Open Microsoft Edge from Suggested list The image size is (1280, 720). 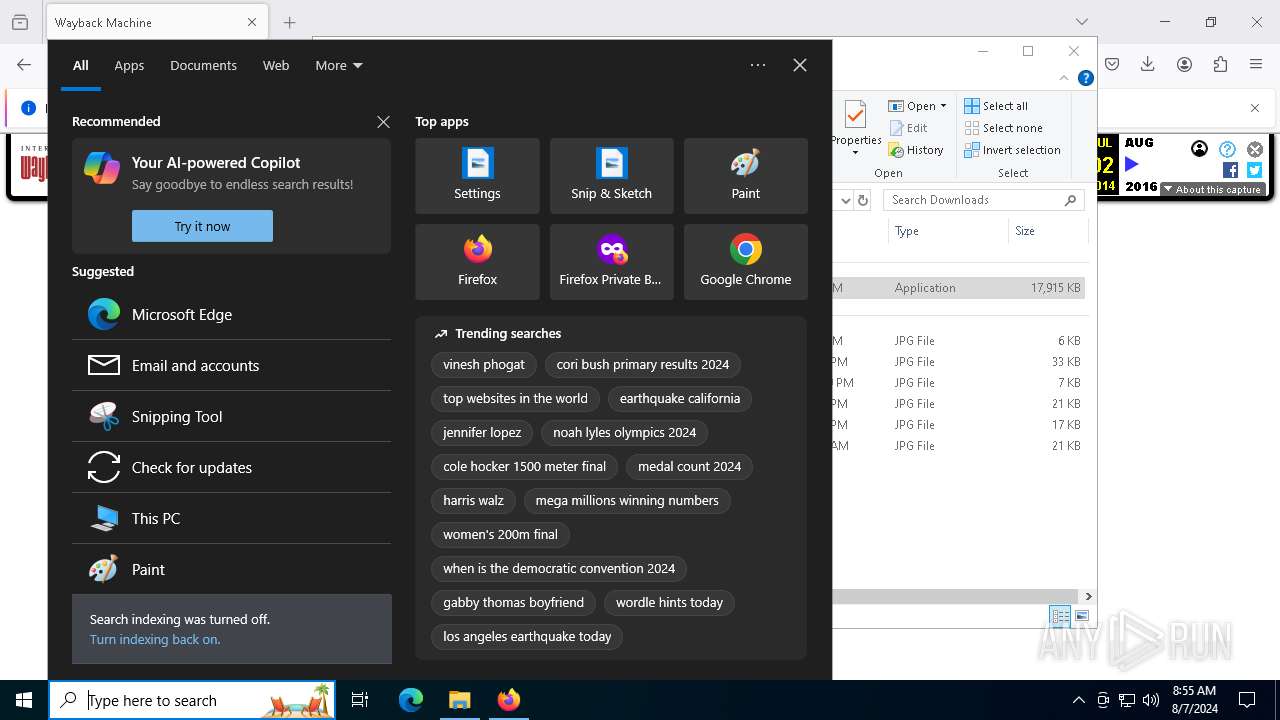click(231, 314)
